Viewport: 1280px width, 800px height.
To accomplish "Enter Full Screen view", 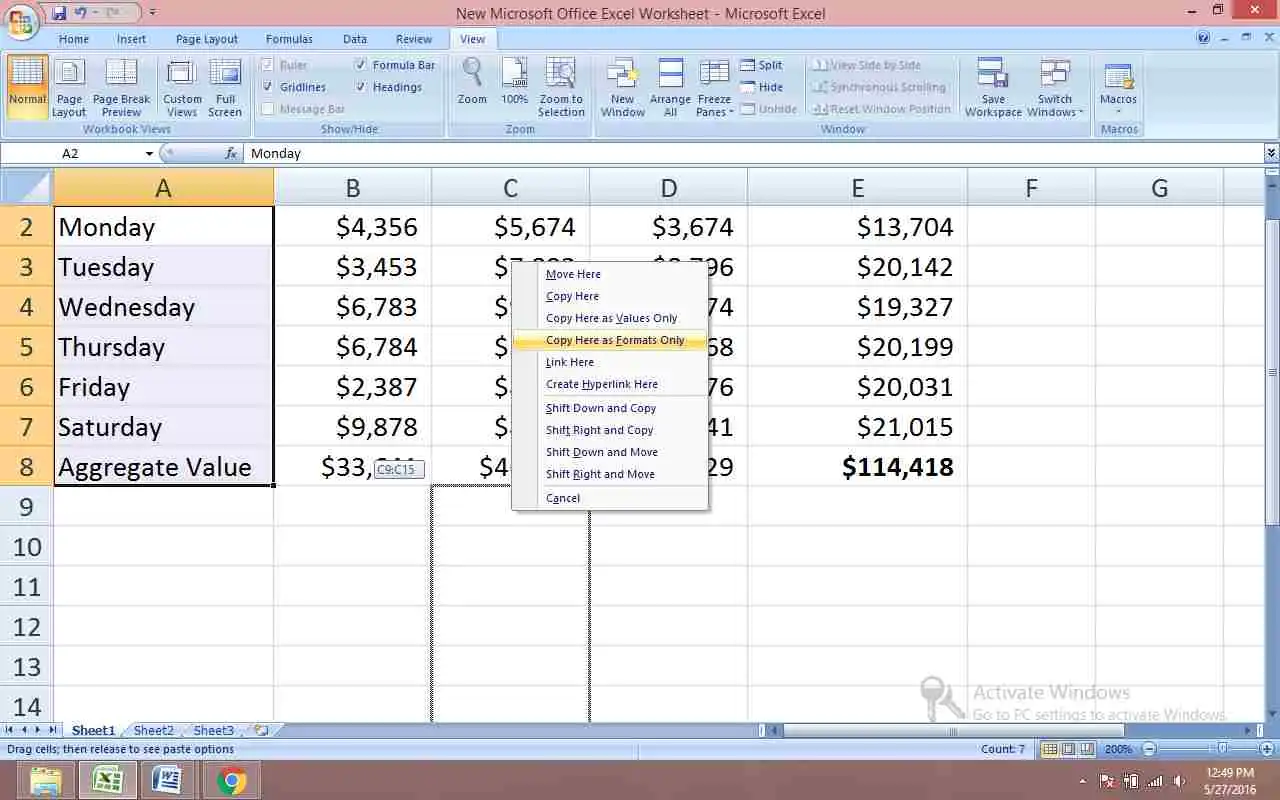I will tap(225, 87).
